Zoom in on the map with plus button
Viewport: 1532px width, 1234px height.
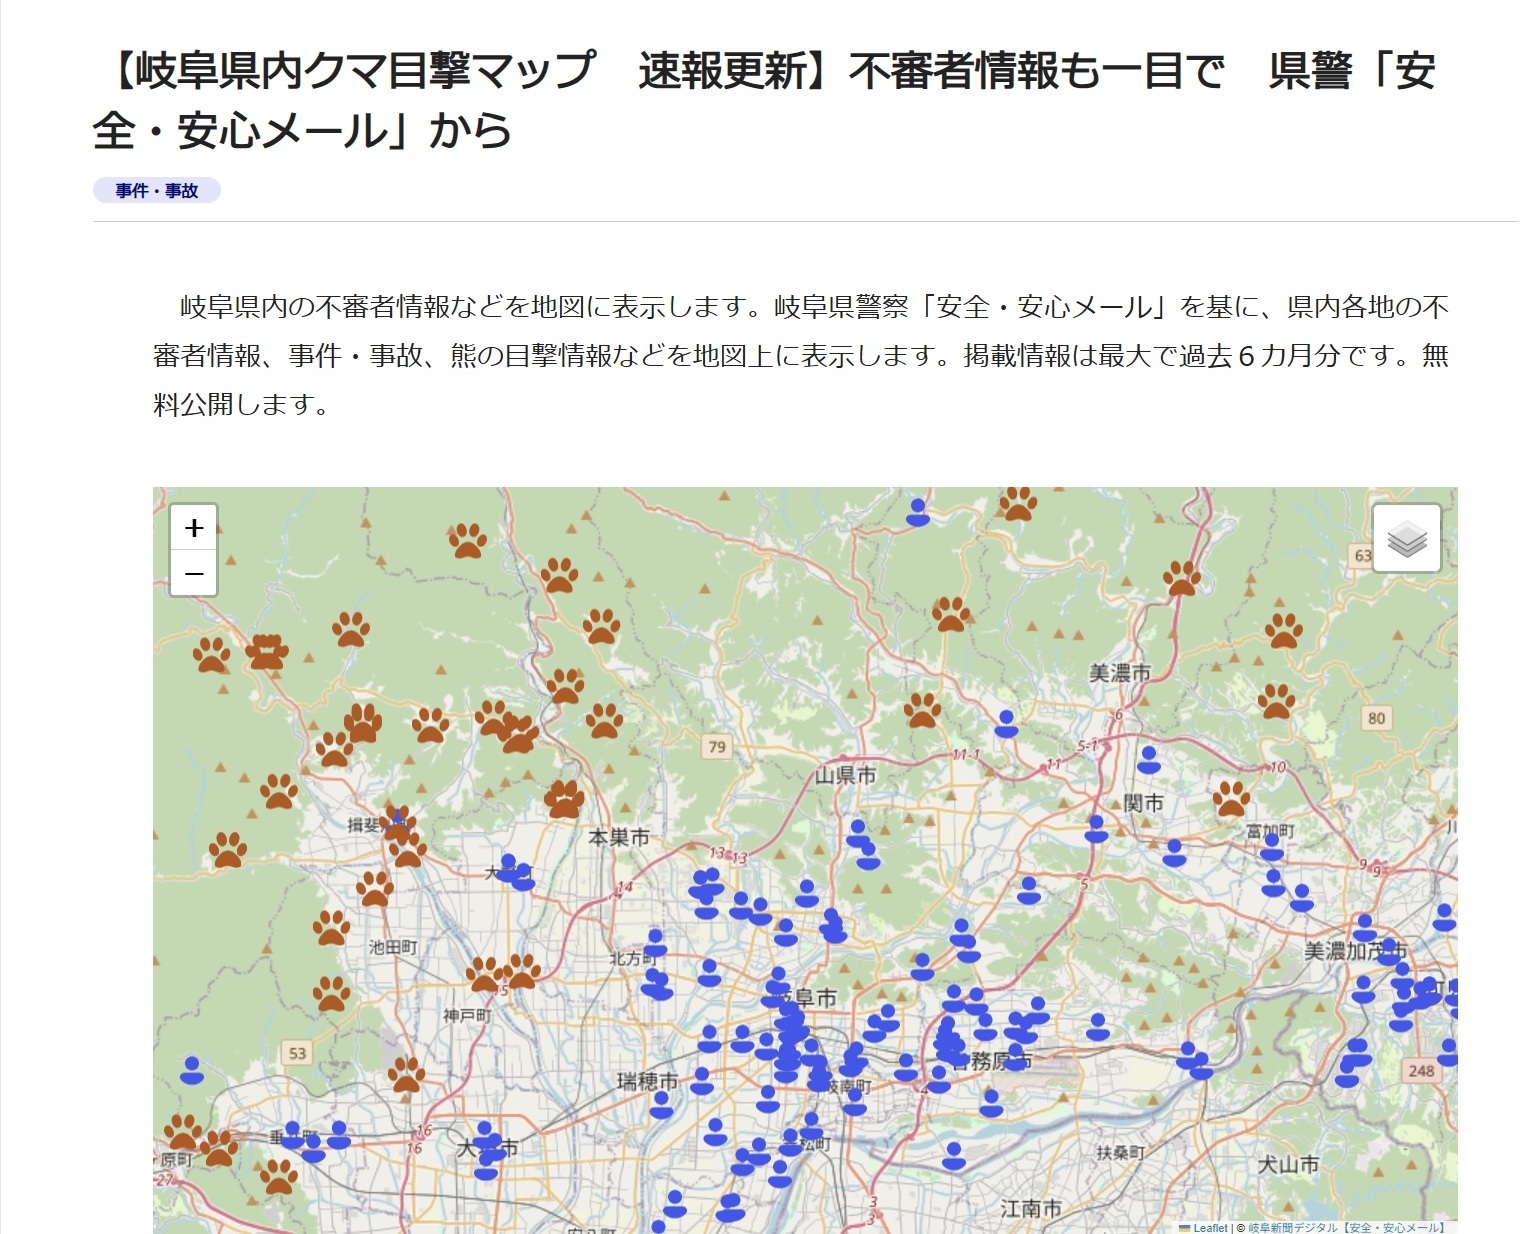pyautogui.click(x=194, y=527)
